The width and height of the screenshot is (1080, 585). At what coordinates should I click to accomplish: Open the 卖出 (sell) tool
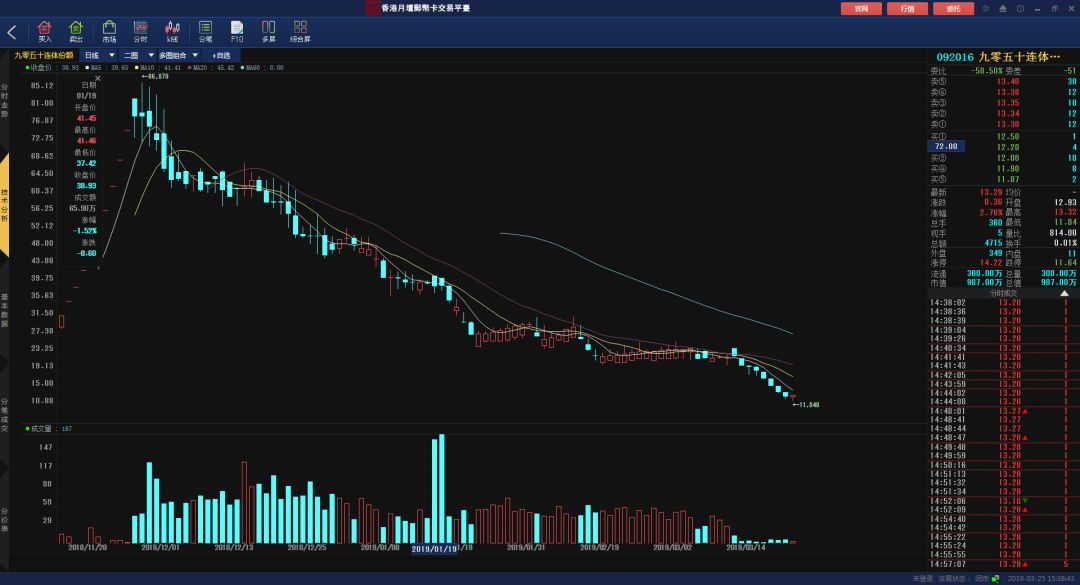tap(76, 32)
